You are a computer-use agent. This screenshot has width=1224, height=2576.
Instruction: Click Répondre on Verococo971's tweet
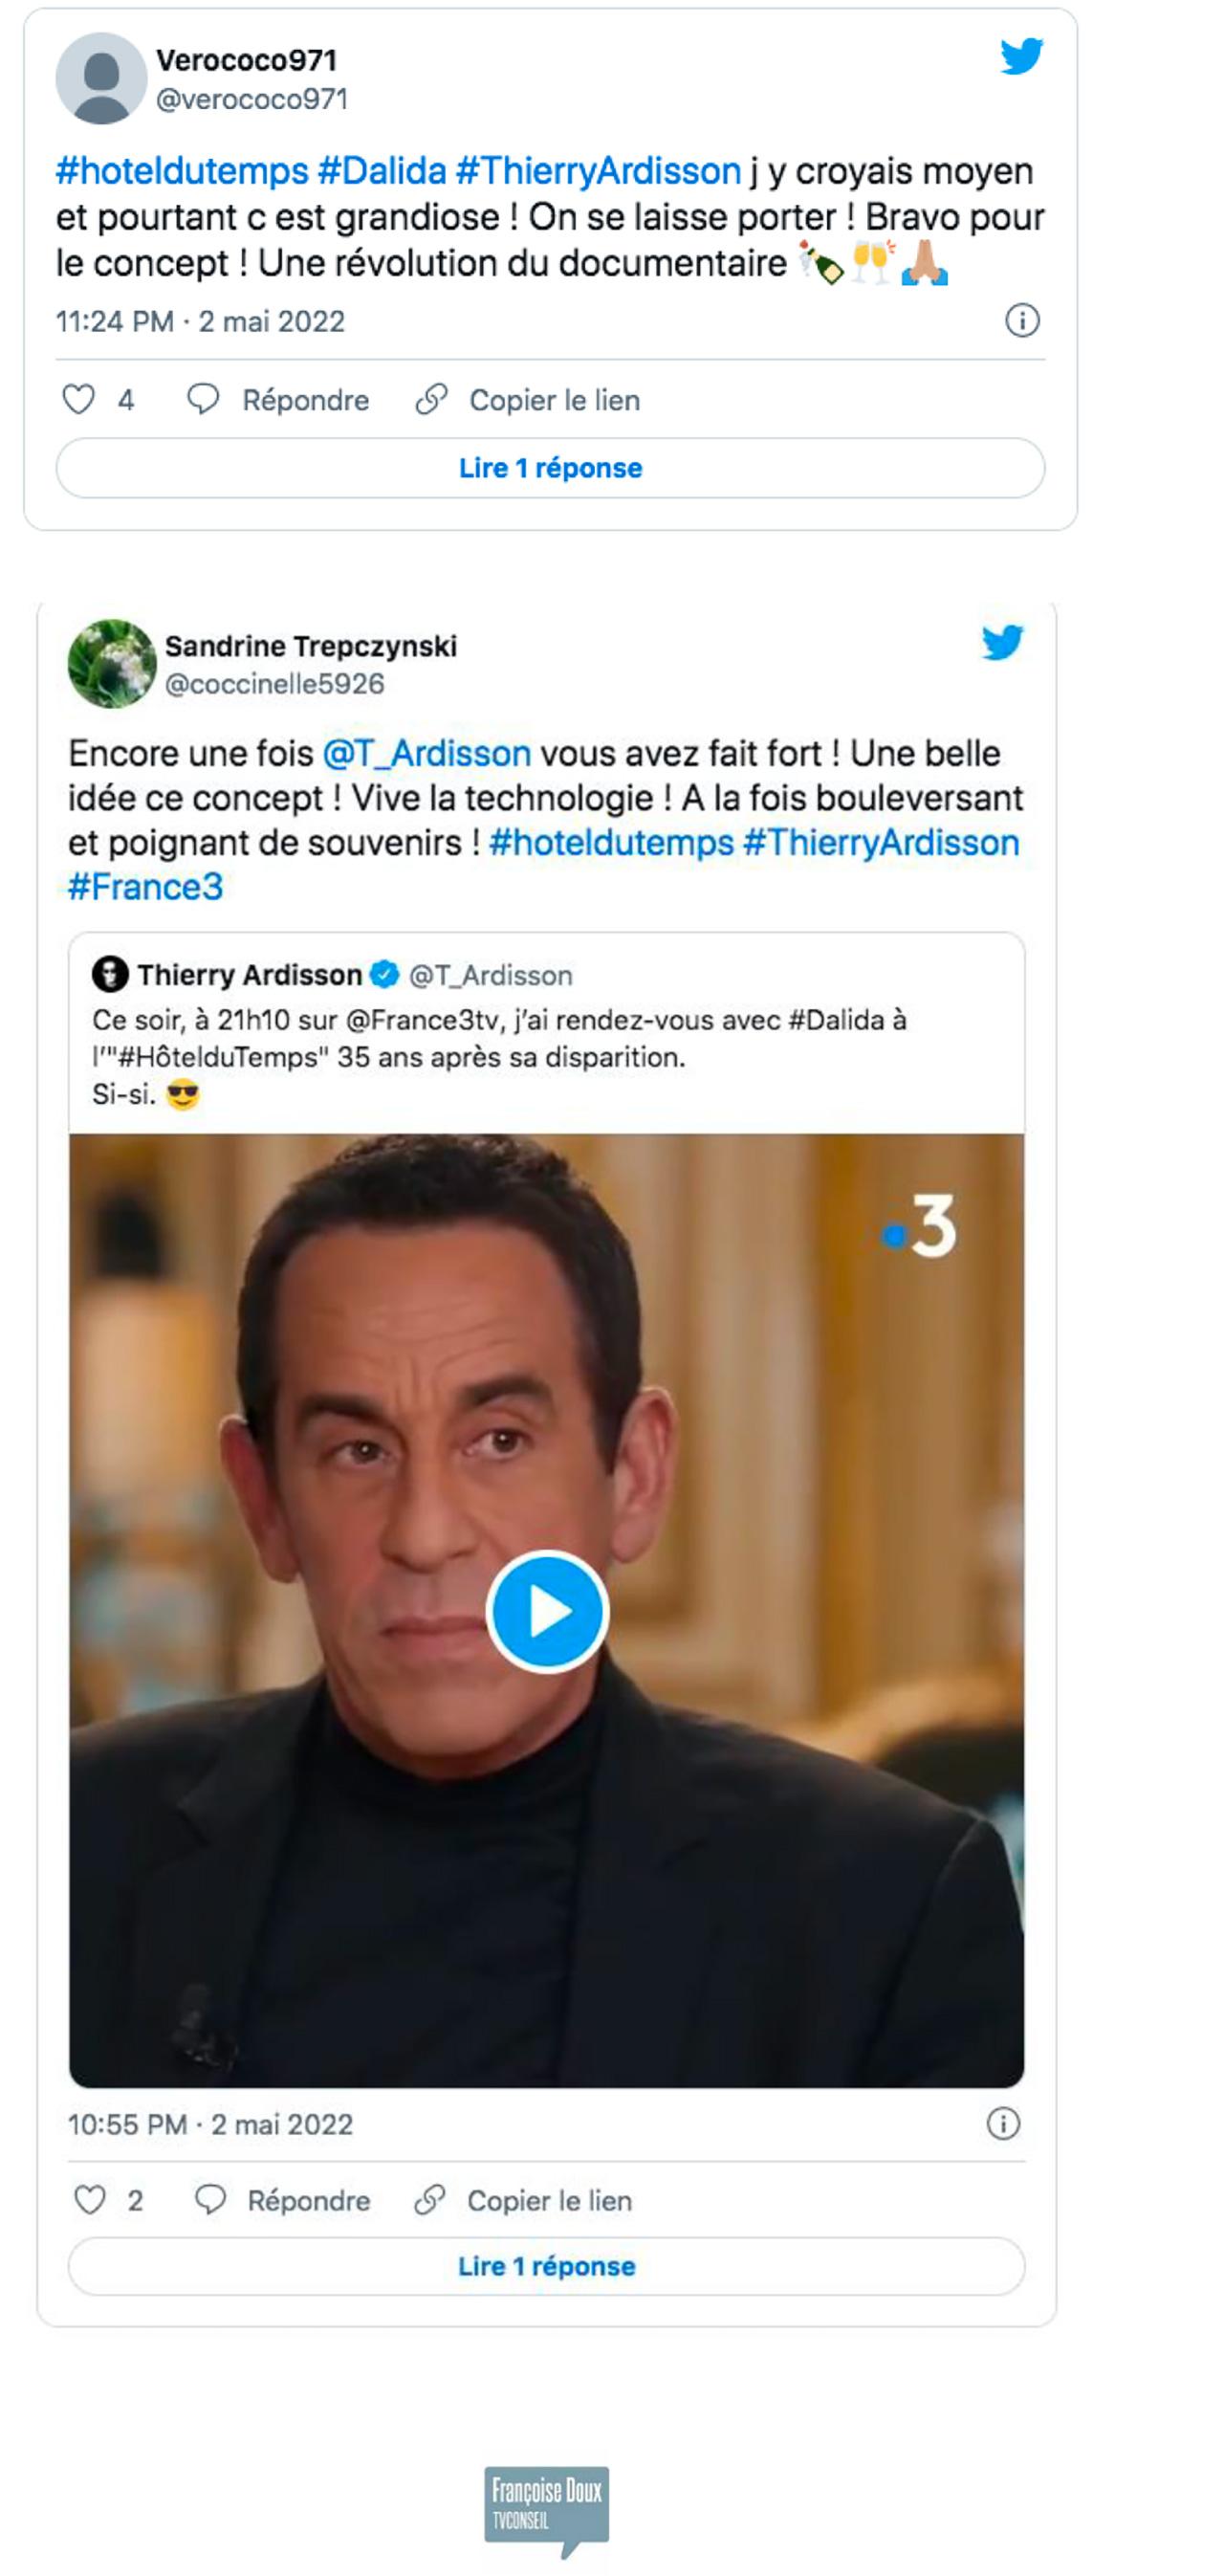(279, 400)
